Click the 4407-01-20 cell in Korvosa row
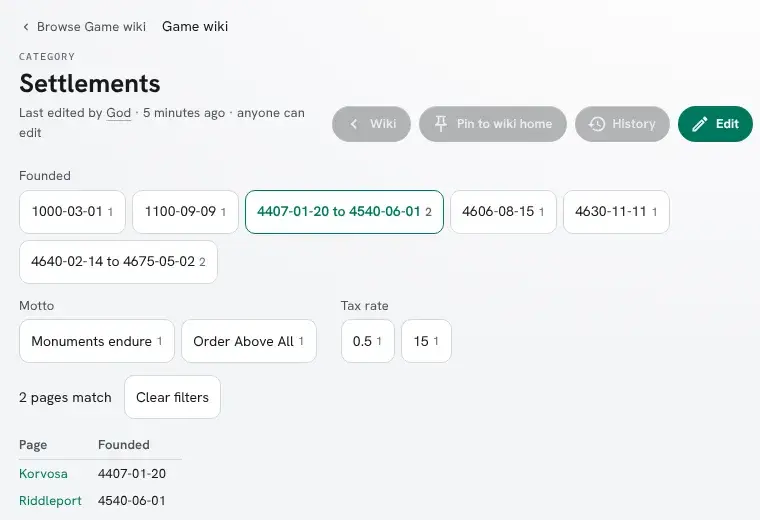The height and width of the screenshot is (520, 760). tap(132, 473)
